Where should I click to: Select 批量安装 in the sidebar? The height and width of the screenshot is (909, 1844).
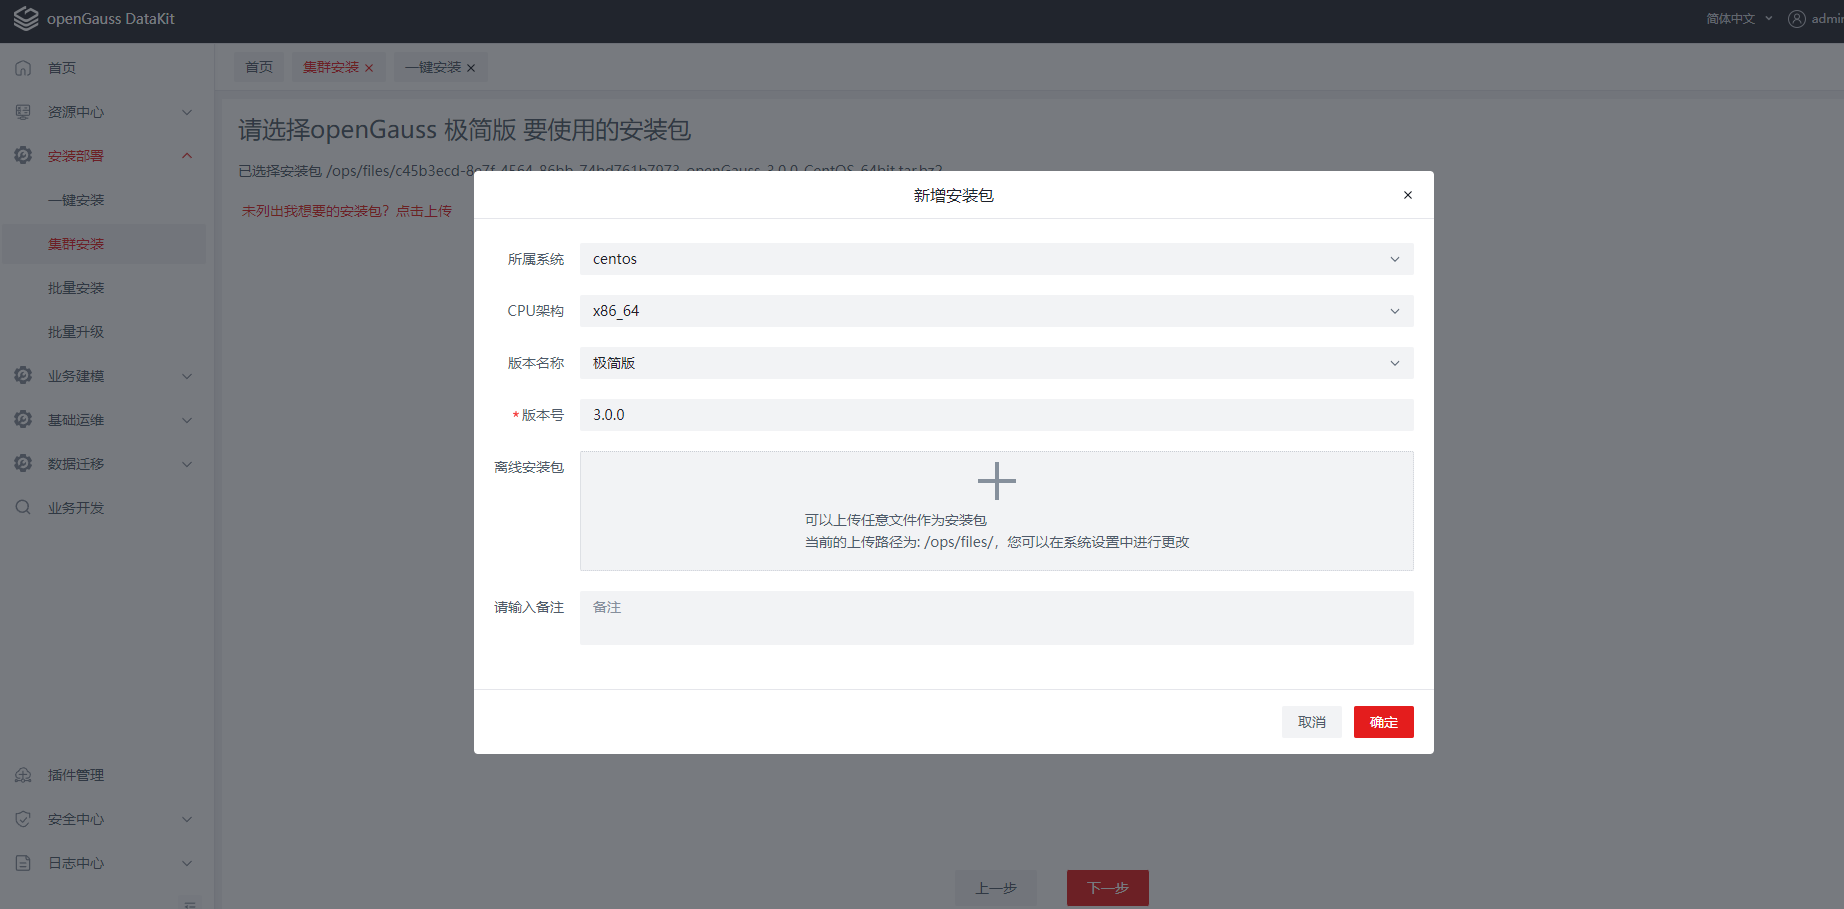pos(76,288)
